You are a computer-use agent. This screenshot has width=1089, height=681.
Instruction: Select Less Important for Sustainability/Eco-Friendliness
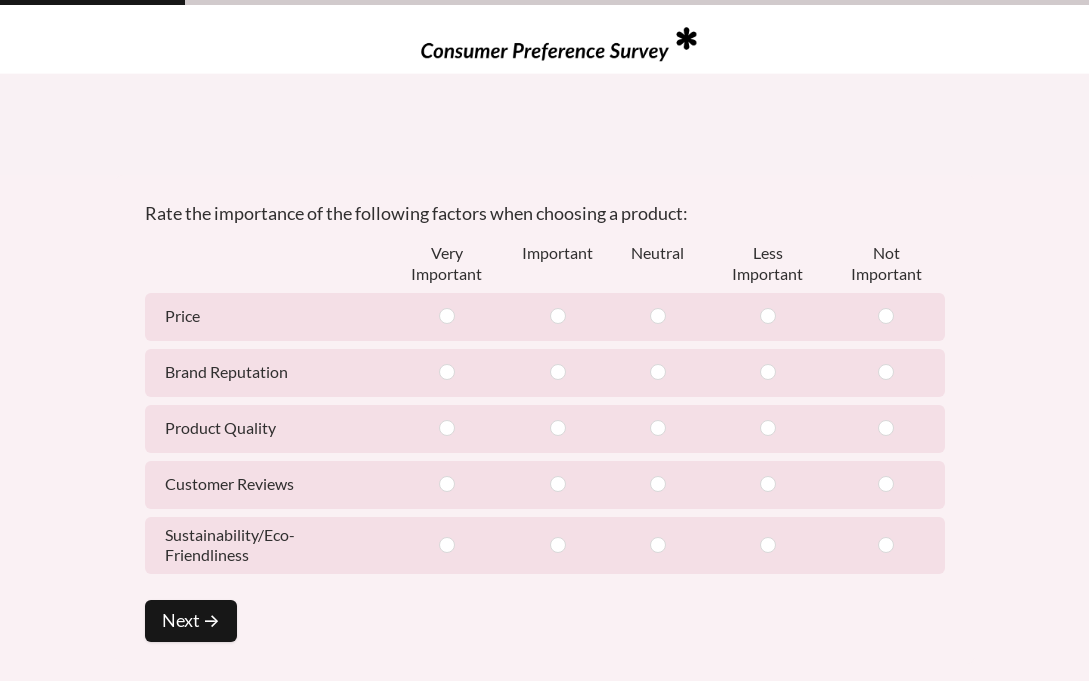click(768, 545)
